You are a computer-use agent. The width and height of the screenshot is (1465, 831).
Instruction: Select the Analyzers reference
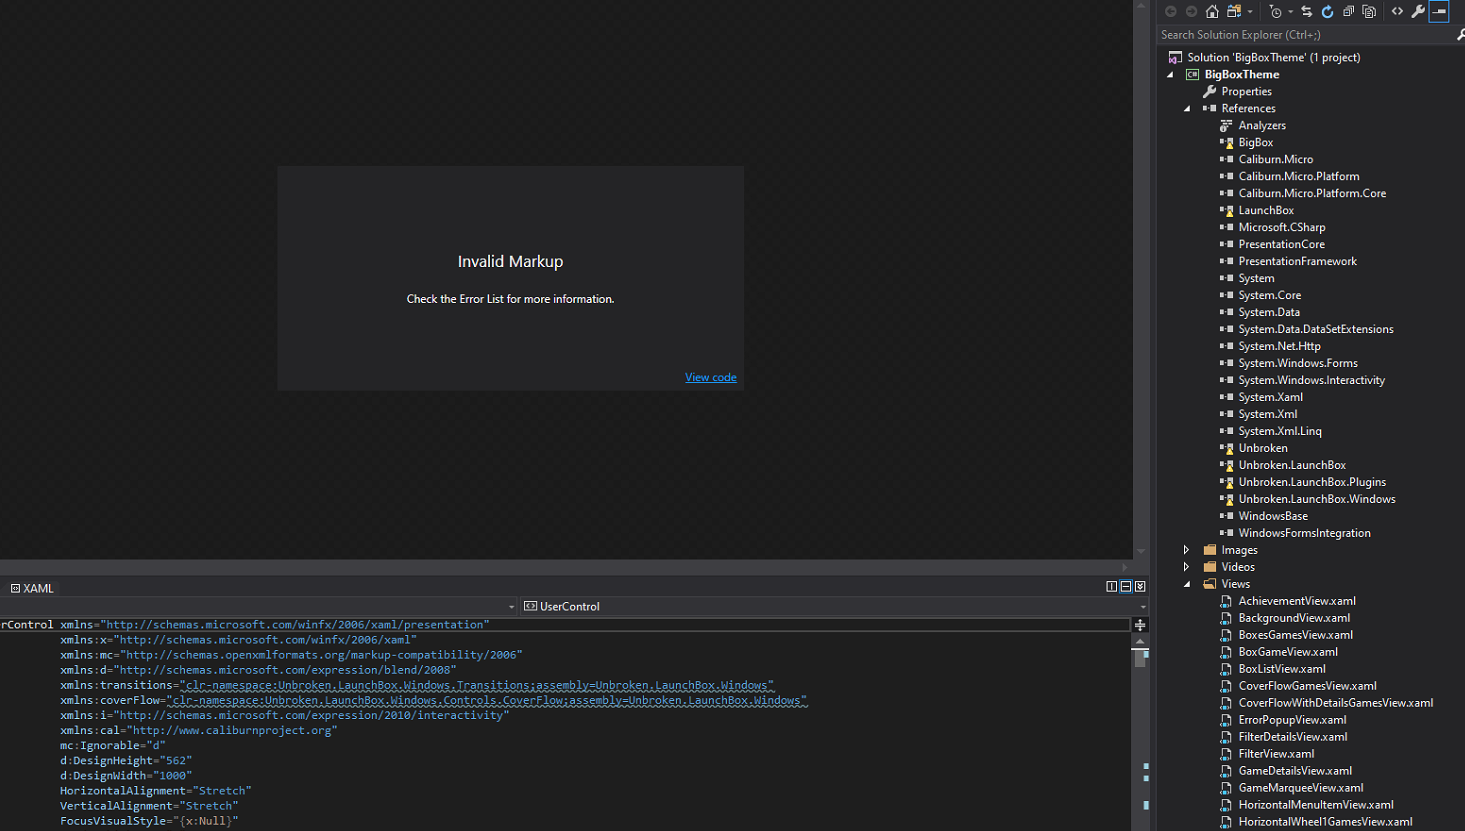tap(1262, 125)
